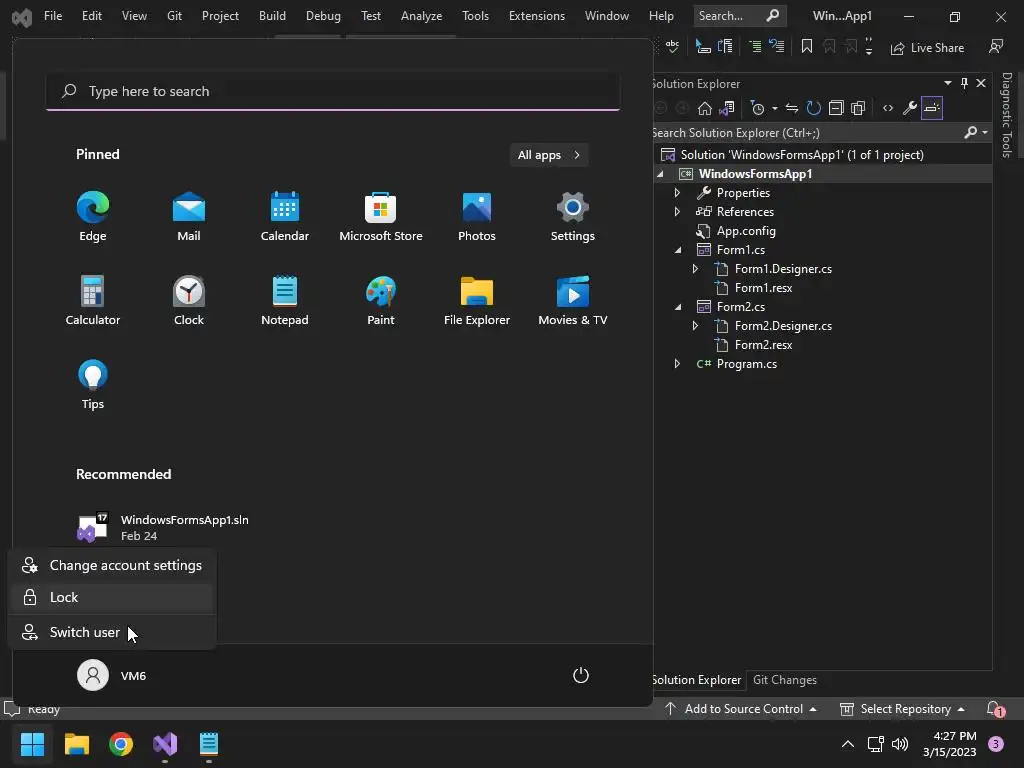
Task: Click the Start menu search box
Action: click(333, 91)
